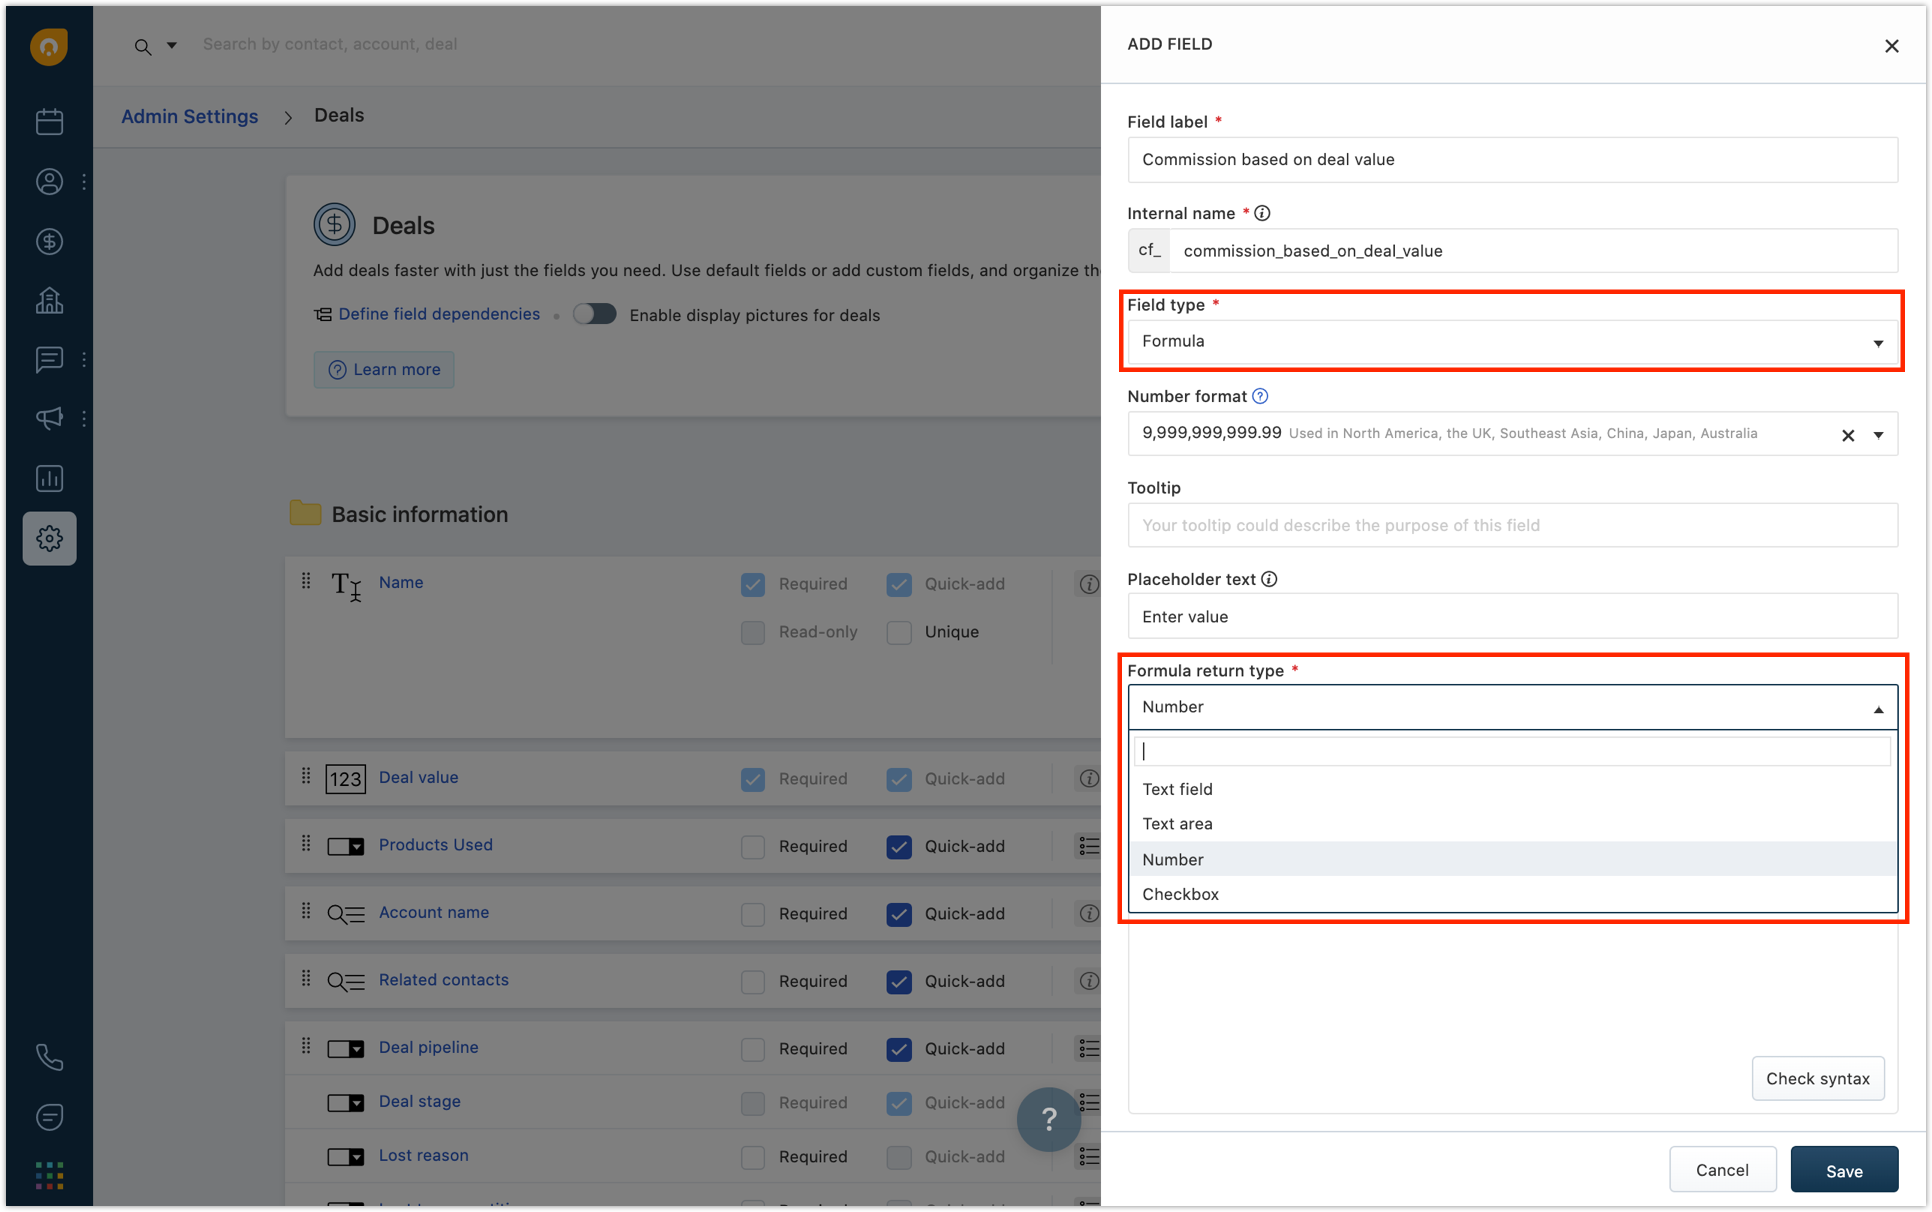Click the Check syntax button
The image size is (1932, 1212).
point(1817,1078)
